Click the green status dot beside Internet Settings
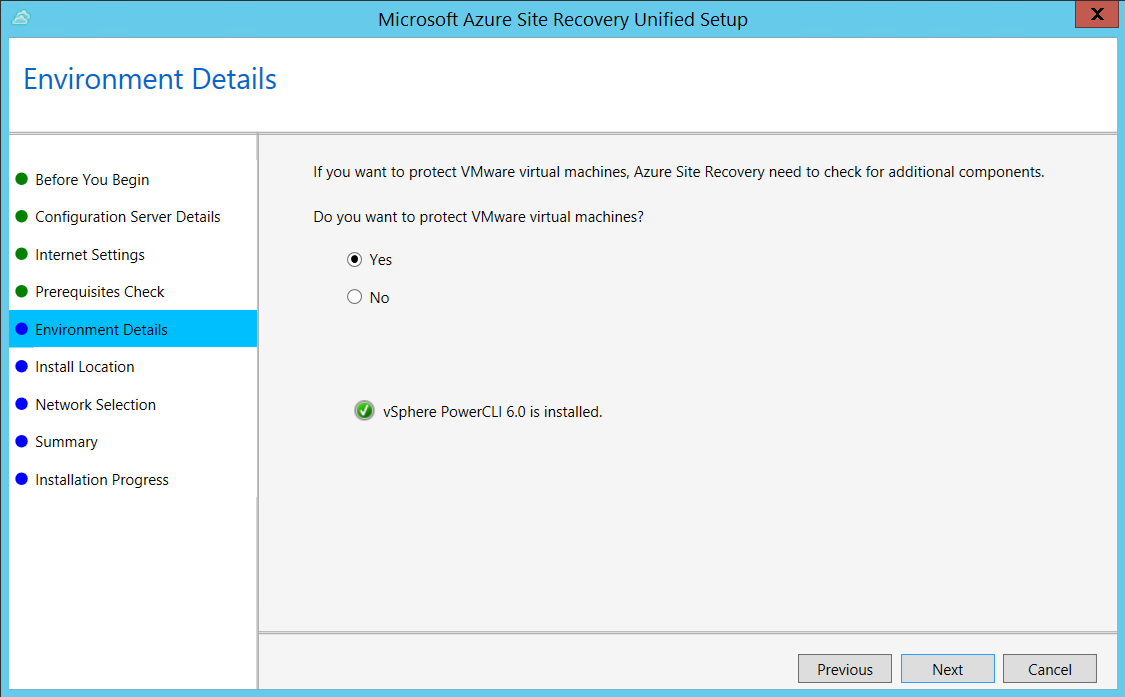The height and width of the screenshot is (697, 1125). [24, 254]
